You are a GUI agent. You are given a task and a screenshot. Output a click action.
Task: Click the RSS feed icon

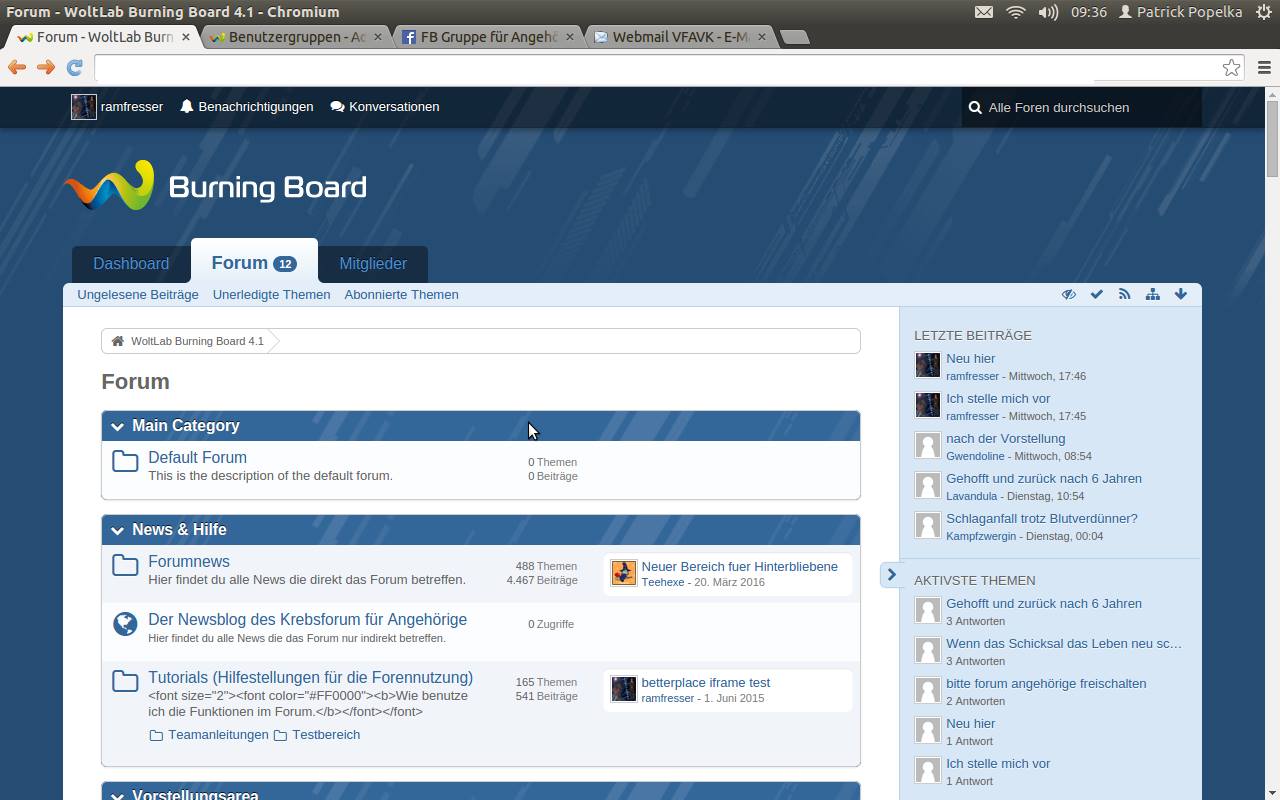click(x=1125, y=294)
